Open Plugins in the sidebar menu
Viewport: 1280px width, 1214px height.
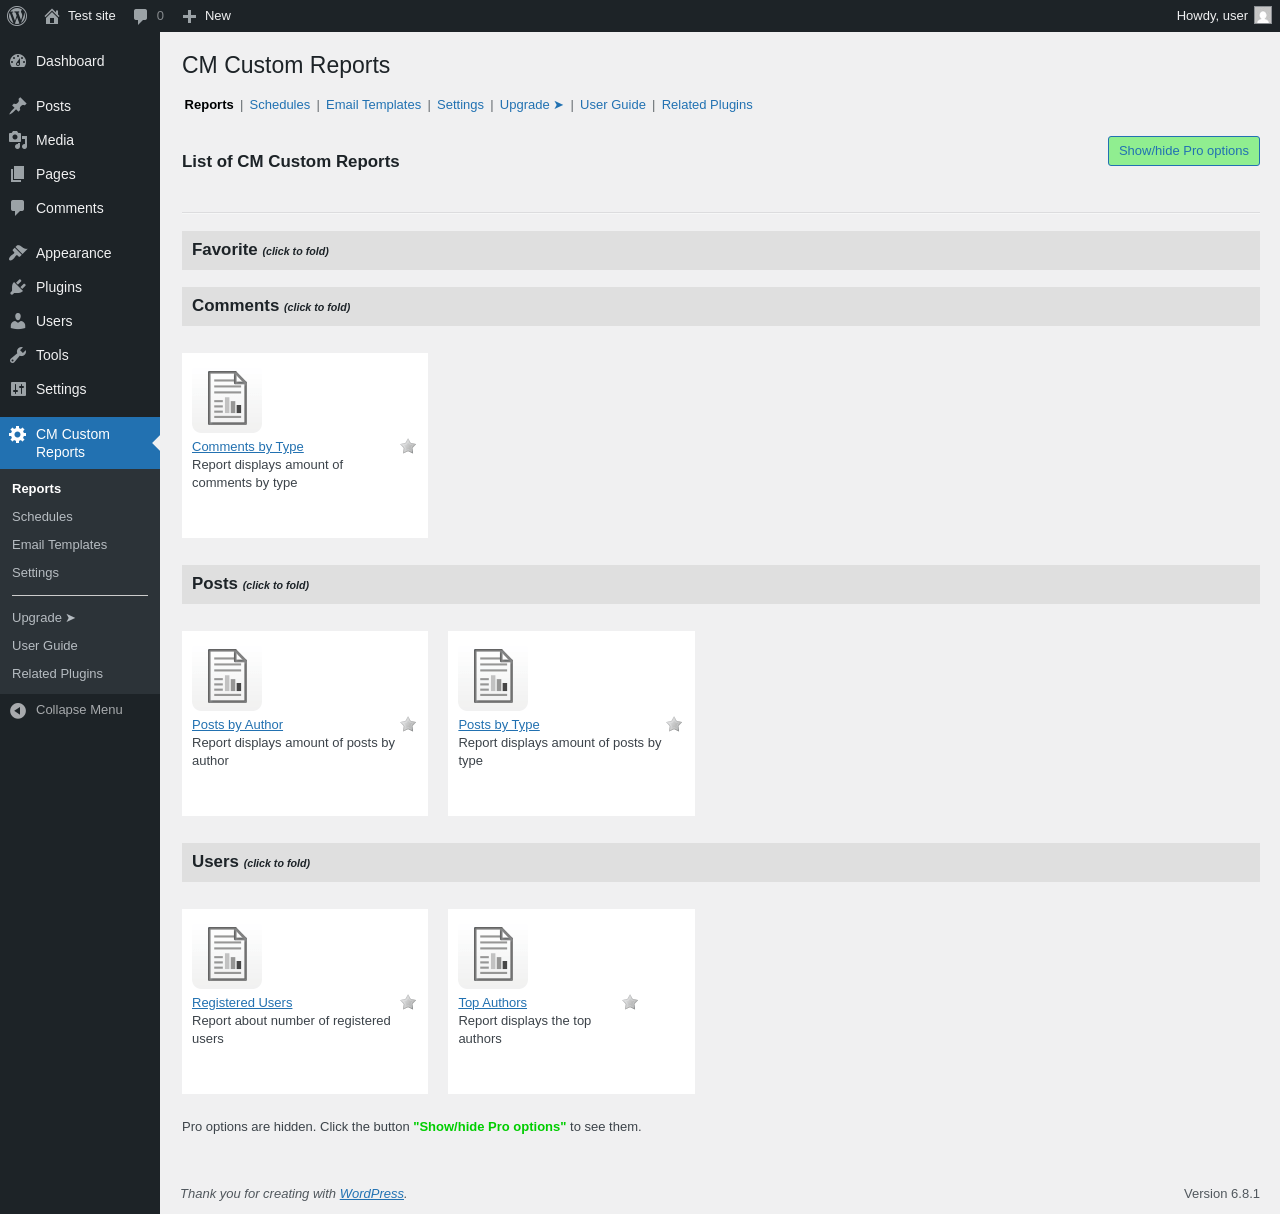pos(59,287)
